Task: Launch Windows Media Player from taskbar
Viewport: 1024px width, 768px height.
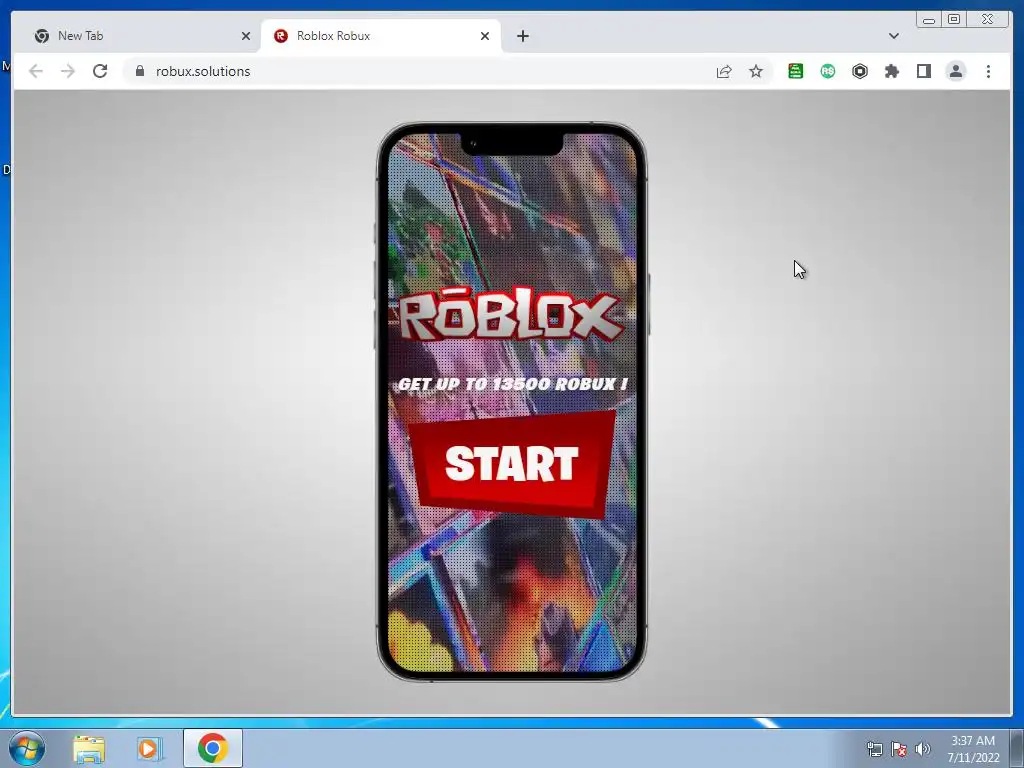Action: tap(149, 748)
